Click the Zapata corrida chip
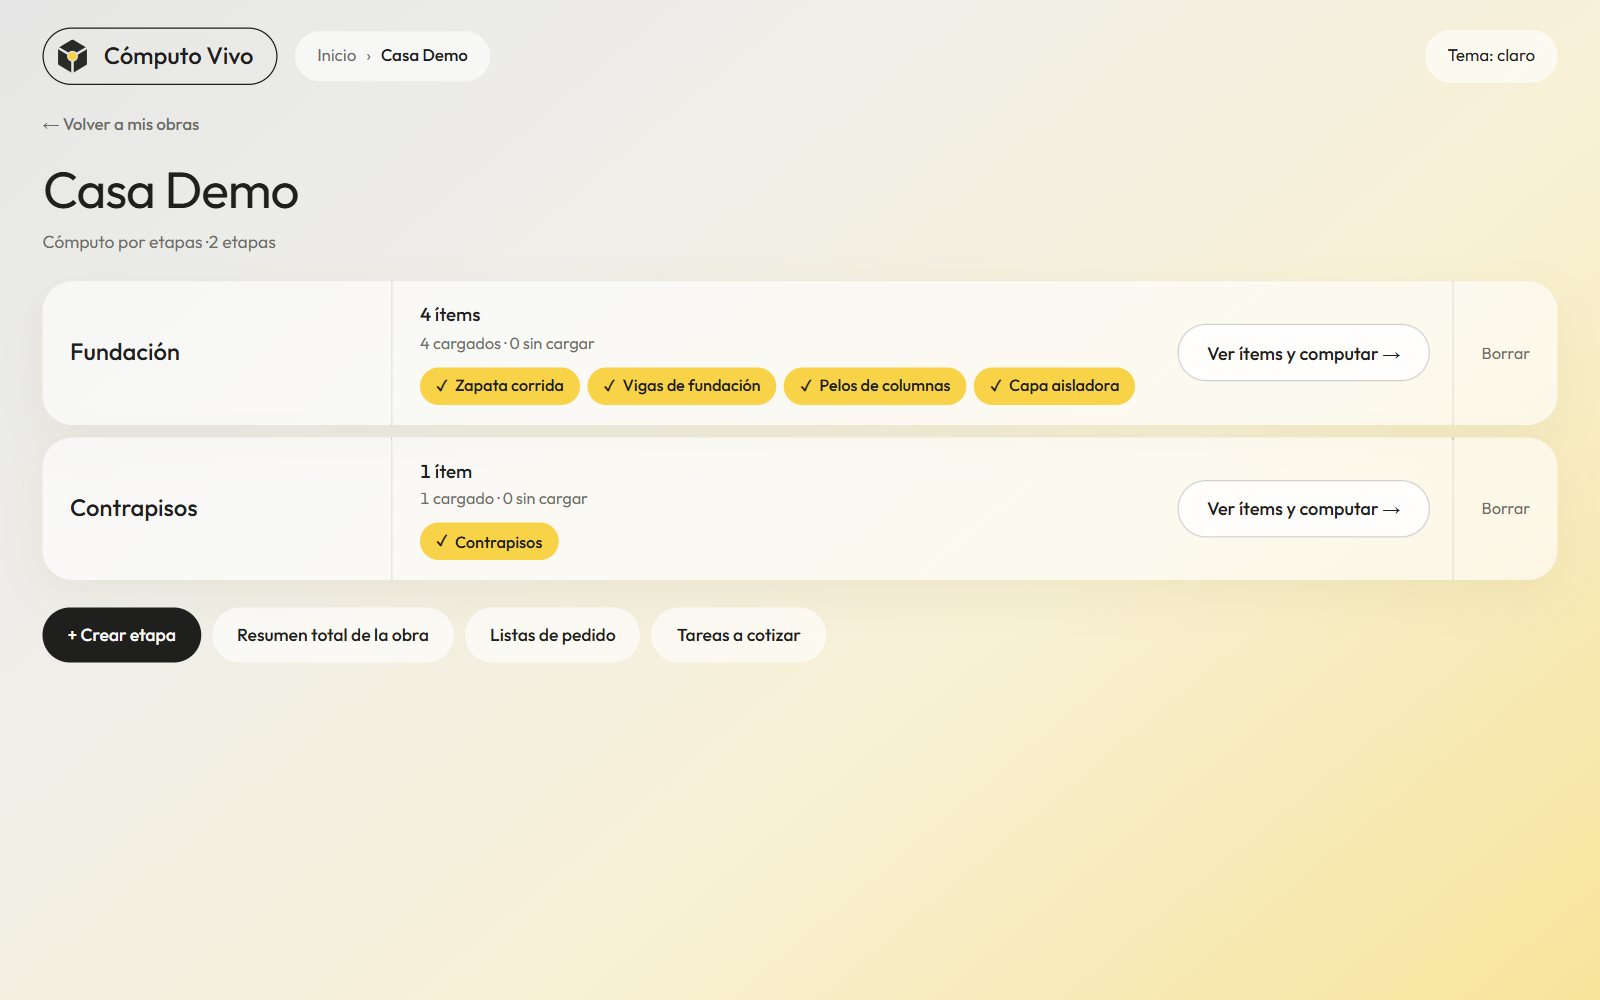The height and width of the screenshot is (1000, 1600). coord(499,386)
